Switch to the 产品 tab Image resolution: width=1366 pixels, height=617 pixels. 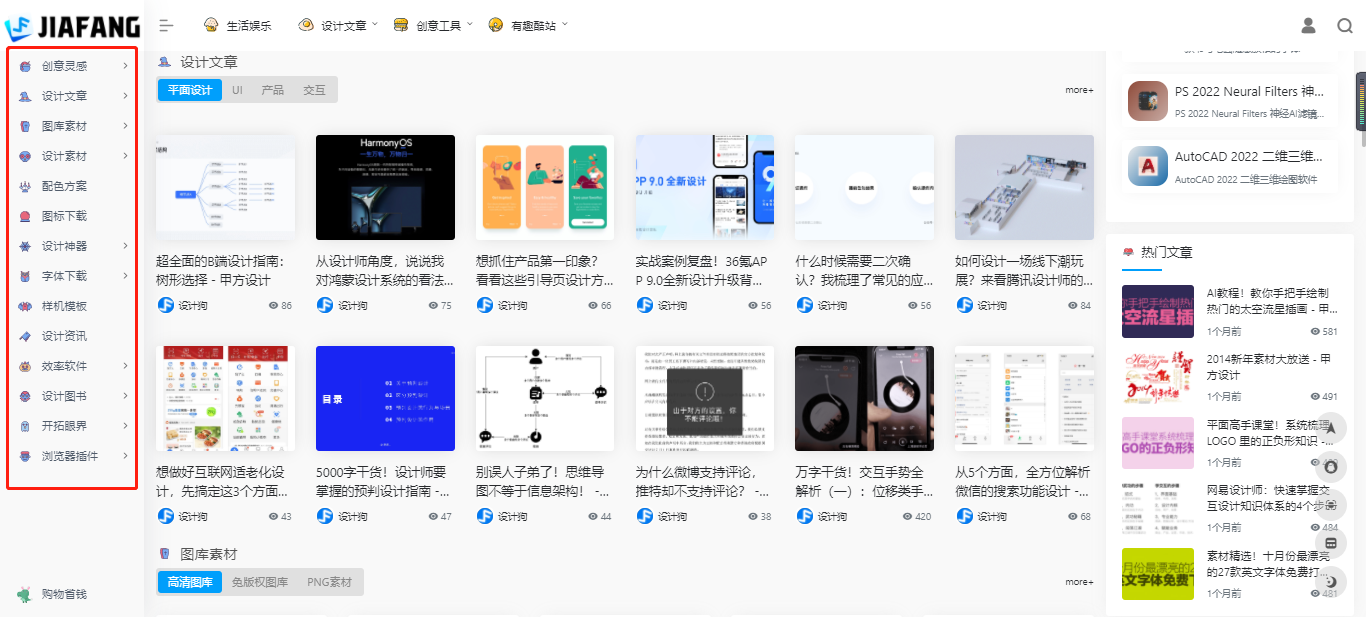(272, 90)
